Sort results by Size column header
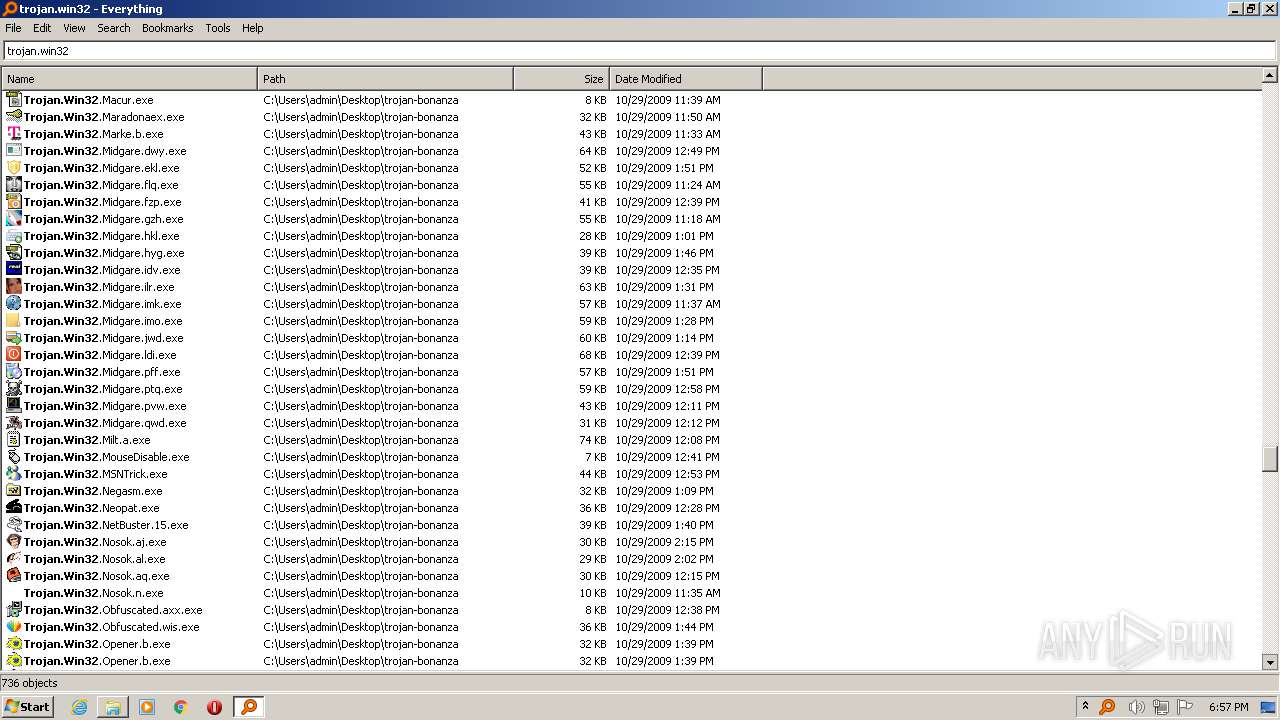Screen dimensions: 1280x720 click(561, 79)
